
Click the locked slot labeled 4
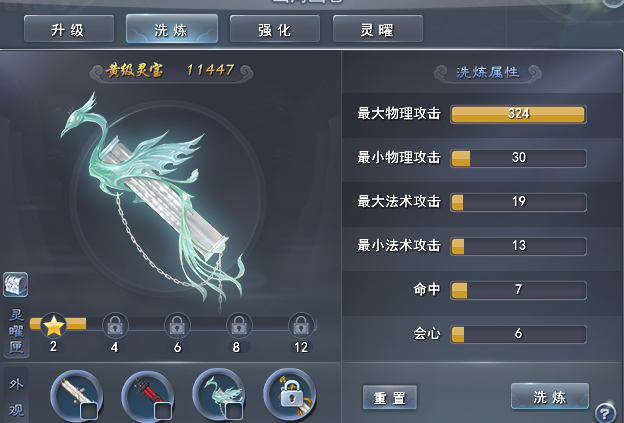(x=115, y=326)
